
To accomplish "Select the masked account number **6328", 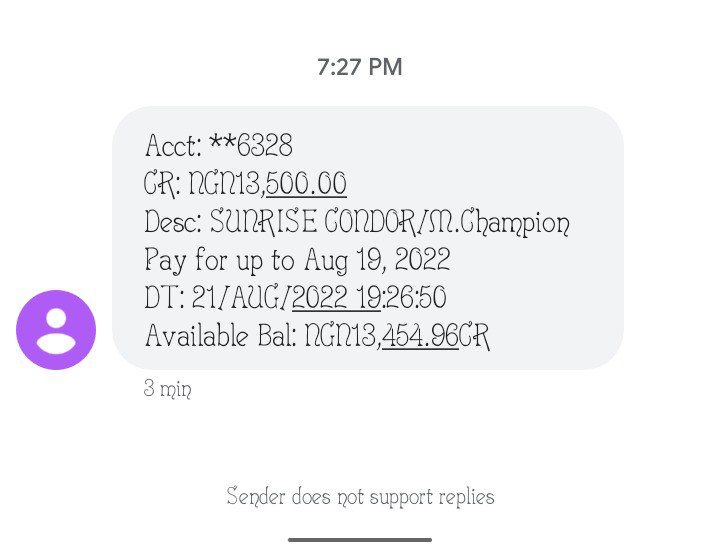I will tap(251, 145).
